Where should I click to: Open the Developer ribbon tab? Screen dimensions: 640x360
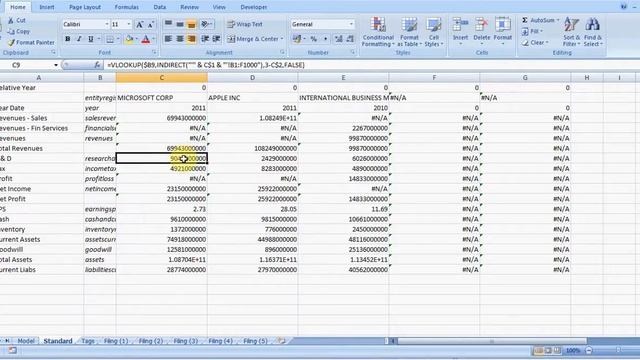coord(253,7)
